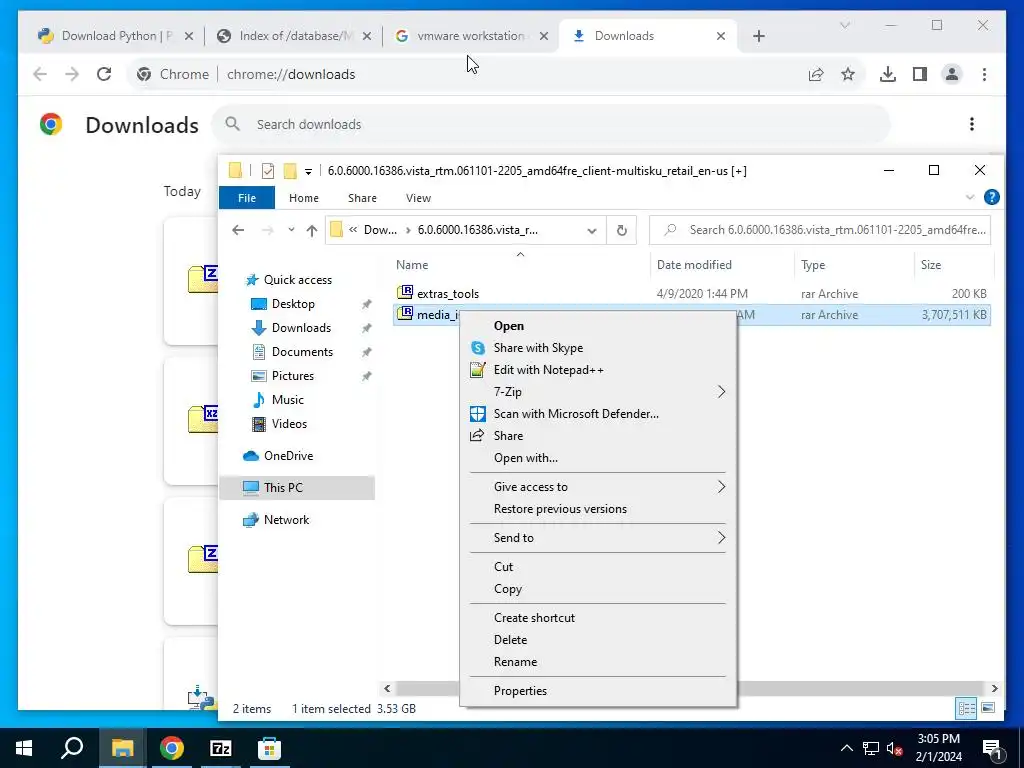This screenshot has height=768, width=1024.
Task: Expand the Send to submenu
Action: click(x=598, y=537)
